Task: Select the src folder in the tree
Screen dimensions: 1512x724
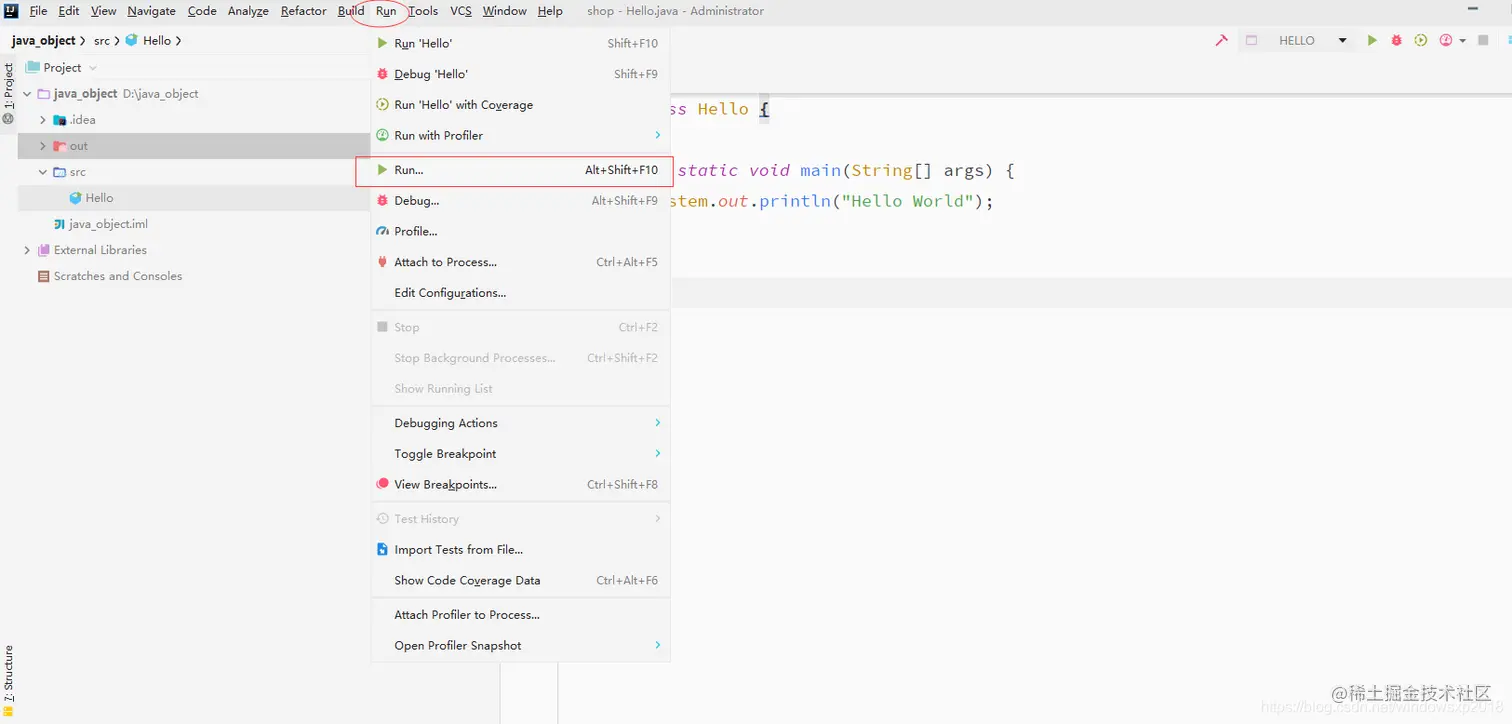Action: pyautogui.click(x=77, y=172)
